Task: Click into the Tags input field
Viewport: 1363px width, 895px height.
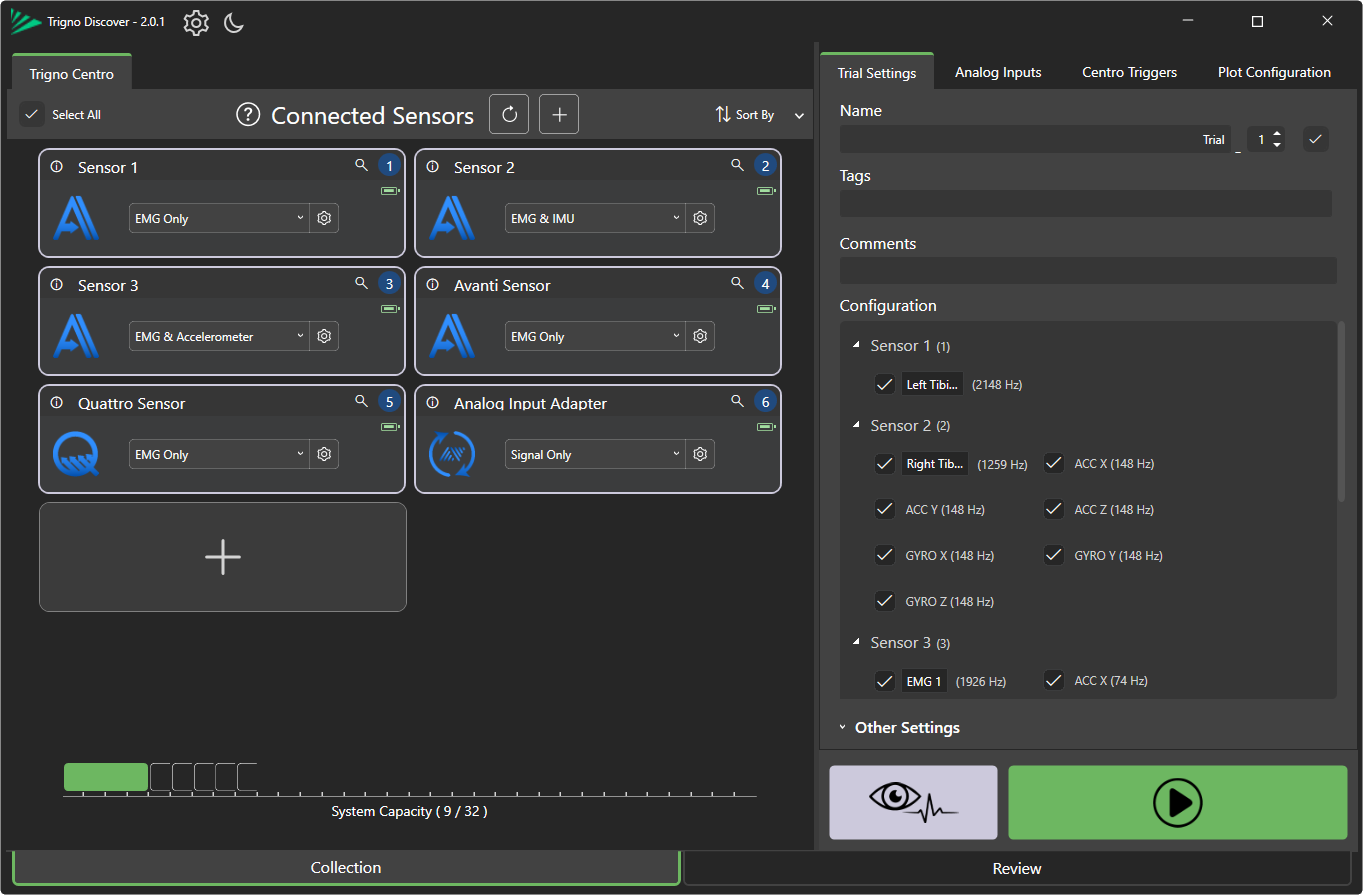Action: [1085, 204]
